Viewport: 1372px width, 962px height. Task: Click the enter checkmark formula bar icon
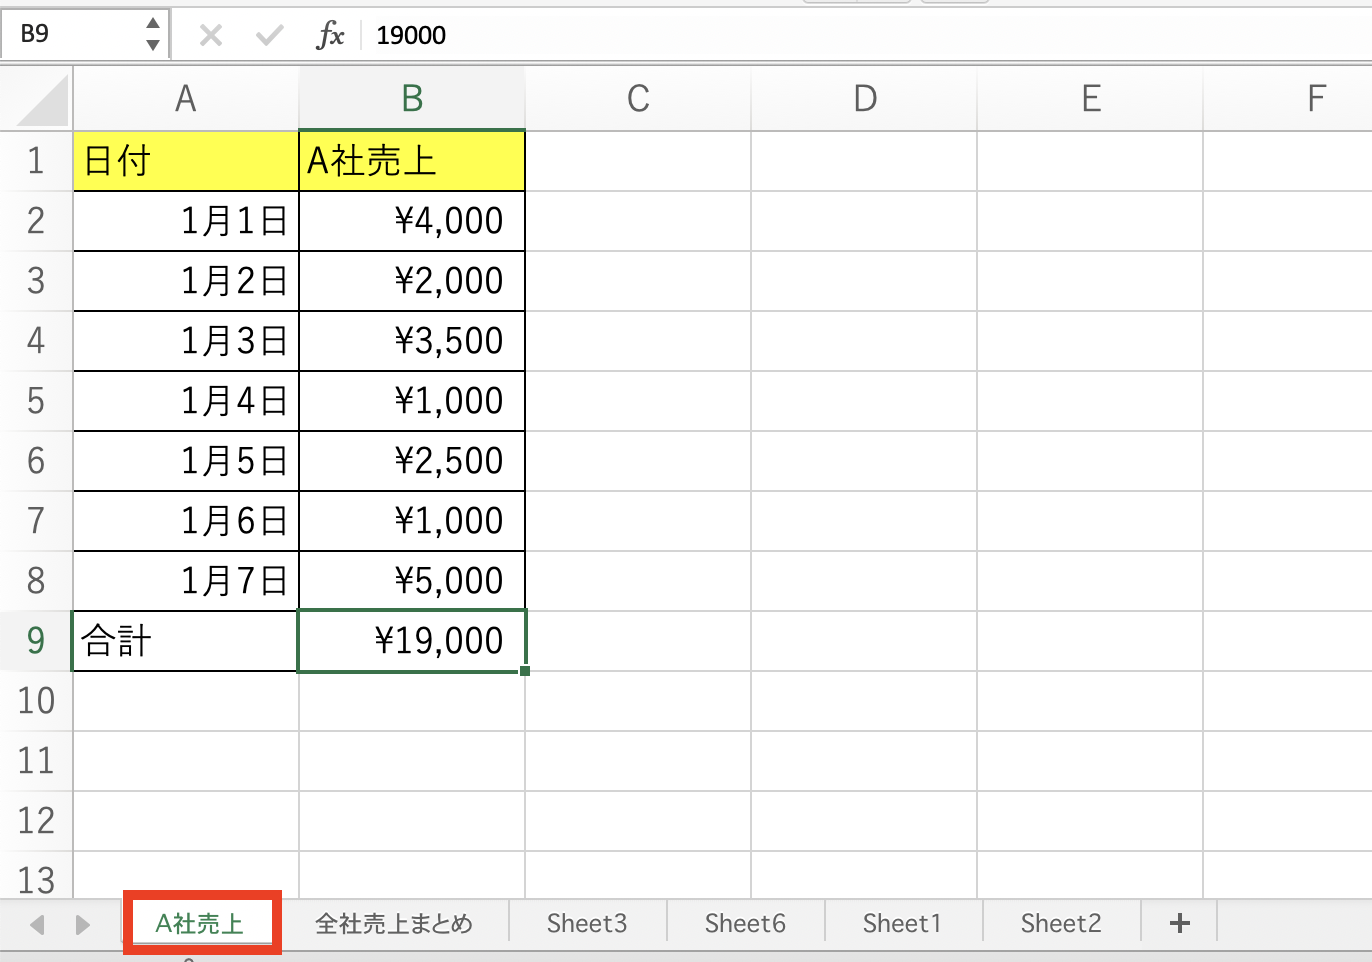tap(269, 36)
